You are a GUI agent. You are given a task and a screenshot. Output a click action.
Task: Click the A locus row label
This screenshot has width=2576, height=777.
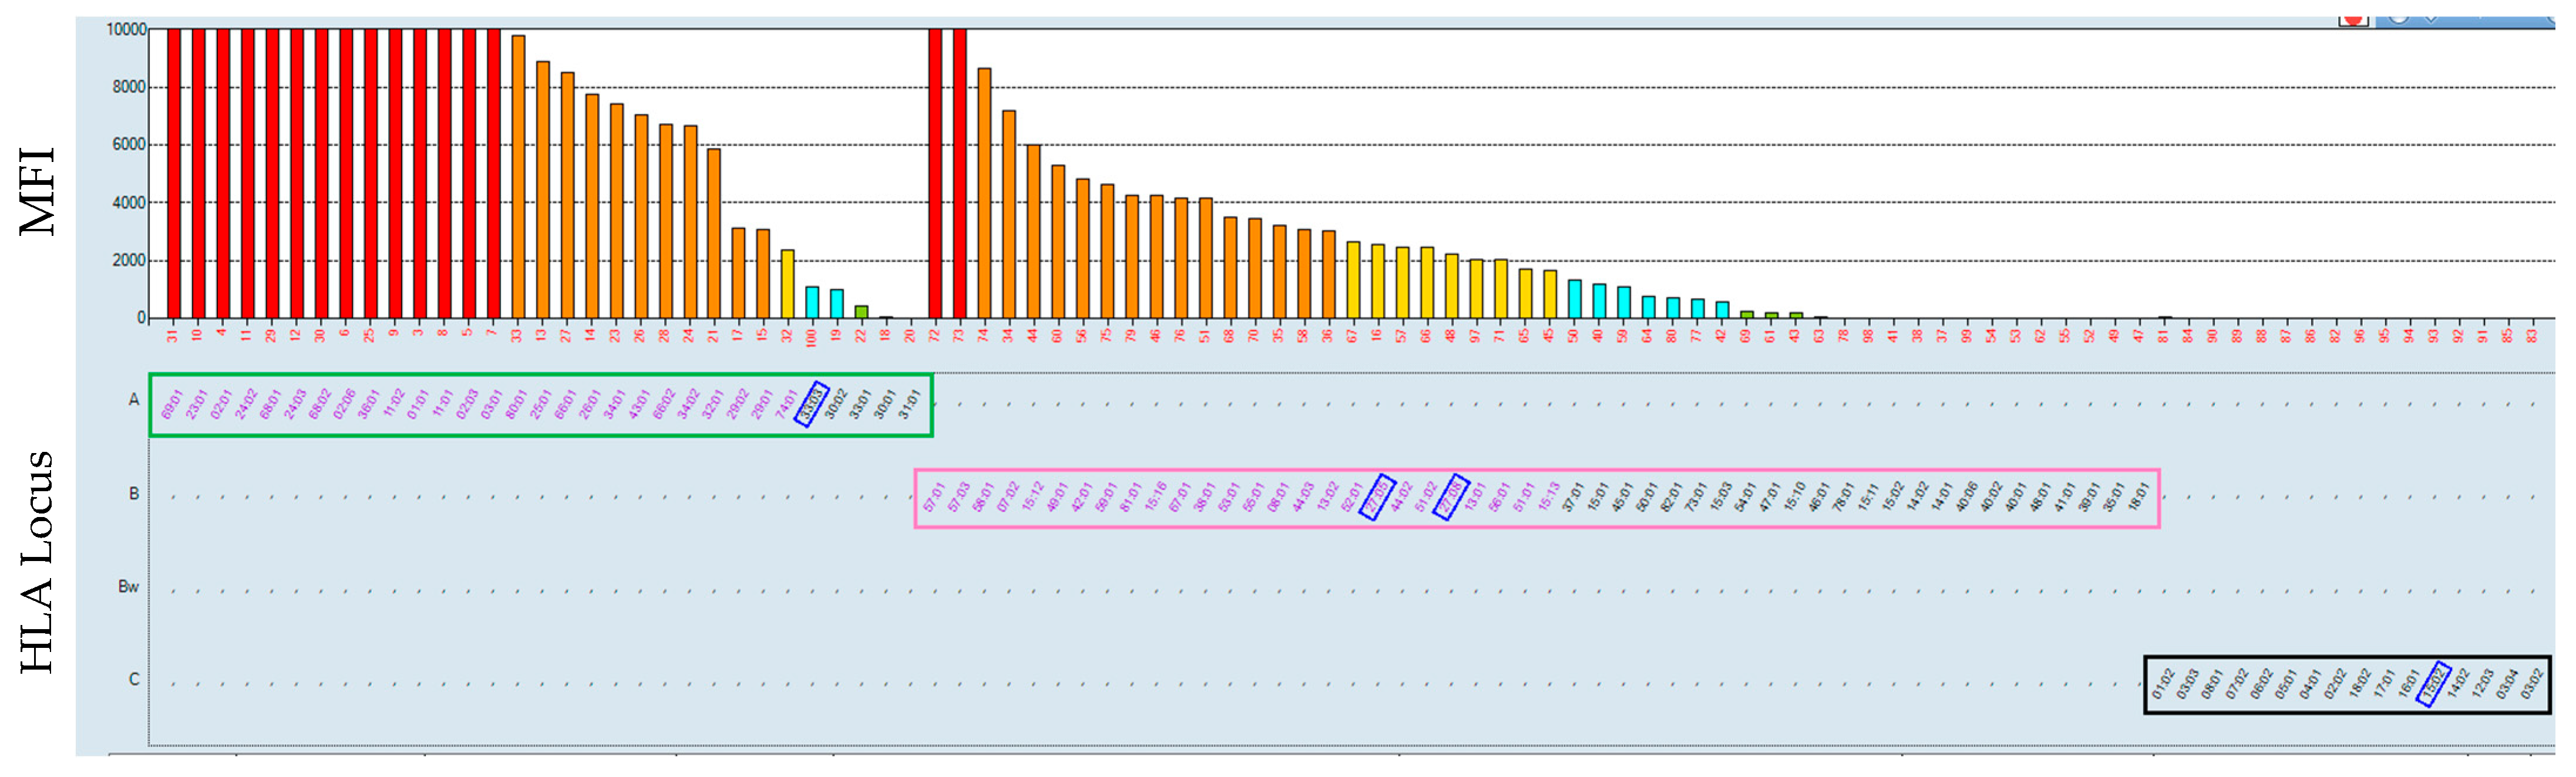coord(133,400)
